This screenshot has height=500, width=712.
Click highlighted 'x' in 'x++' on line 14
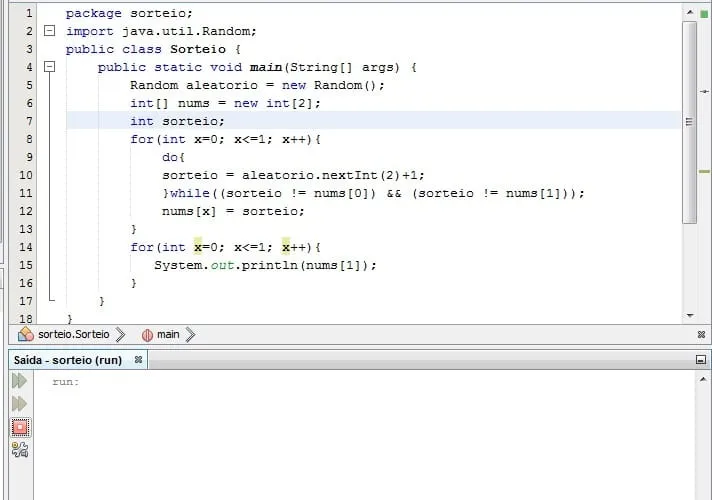point(286,247)
